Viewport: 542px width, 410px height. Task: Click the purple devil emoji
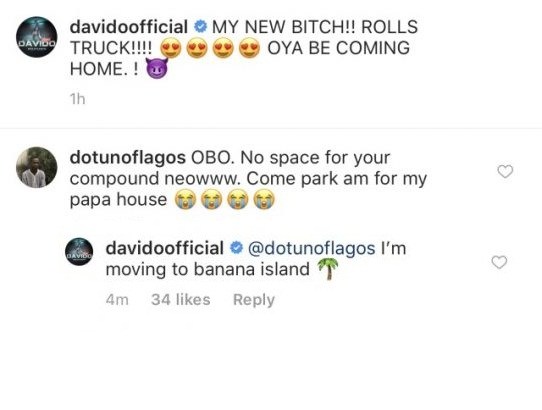pyautogui.click(x=157, y=68)
